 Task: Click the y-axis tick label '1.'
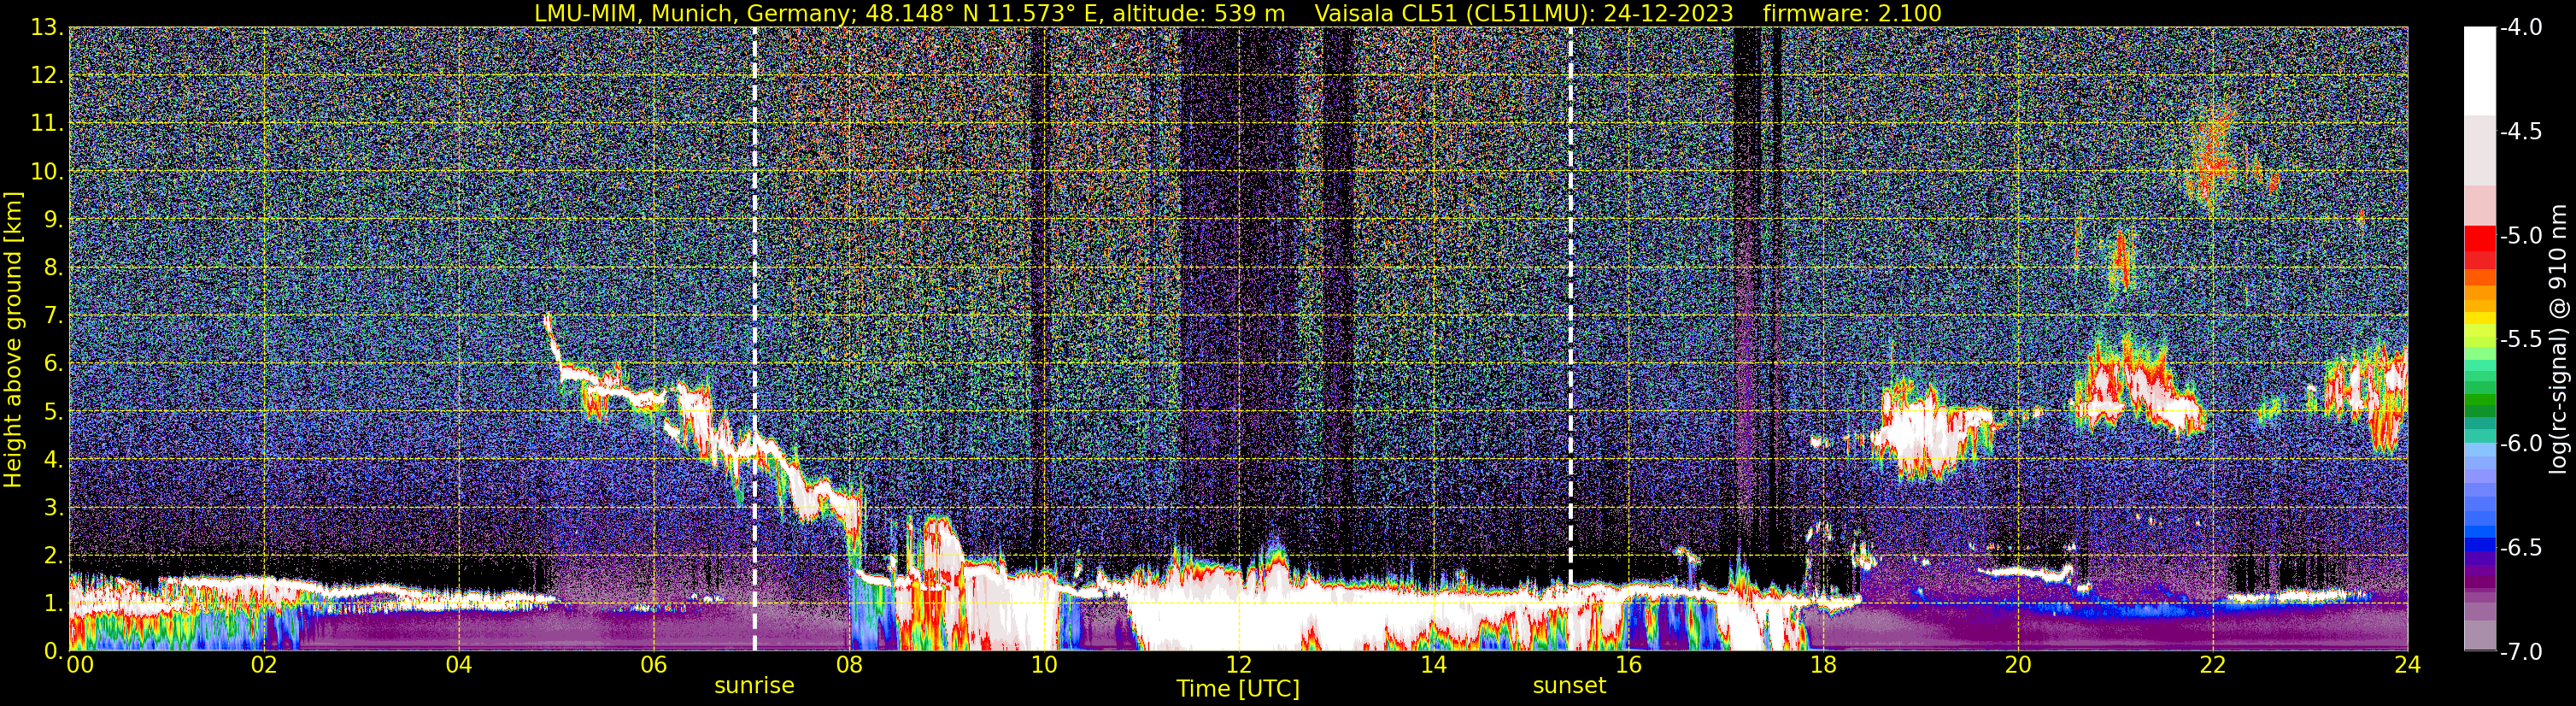coord(54,604)
